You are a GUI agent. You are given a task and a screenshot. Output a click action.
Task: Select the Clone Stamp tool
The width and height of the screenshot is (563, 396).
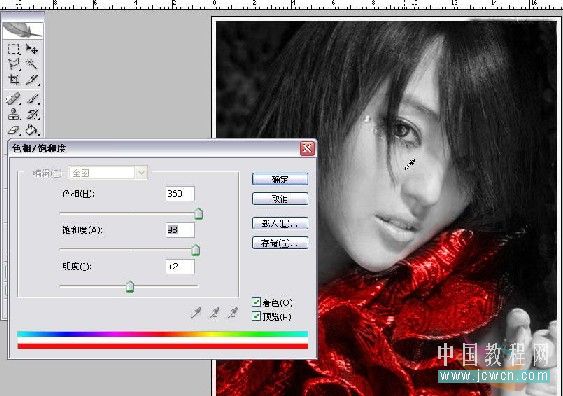pyautogui.click(x=14, y=115)
